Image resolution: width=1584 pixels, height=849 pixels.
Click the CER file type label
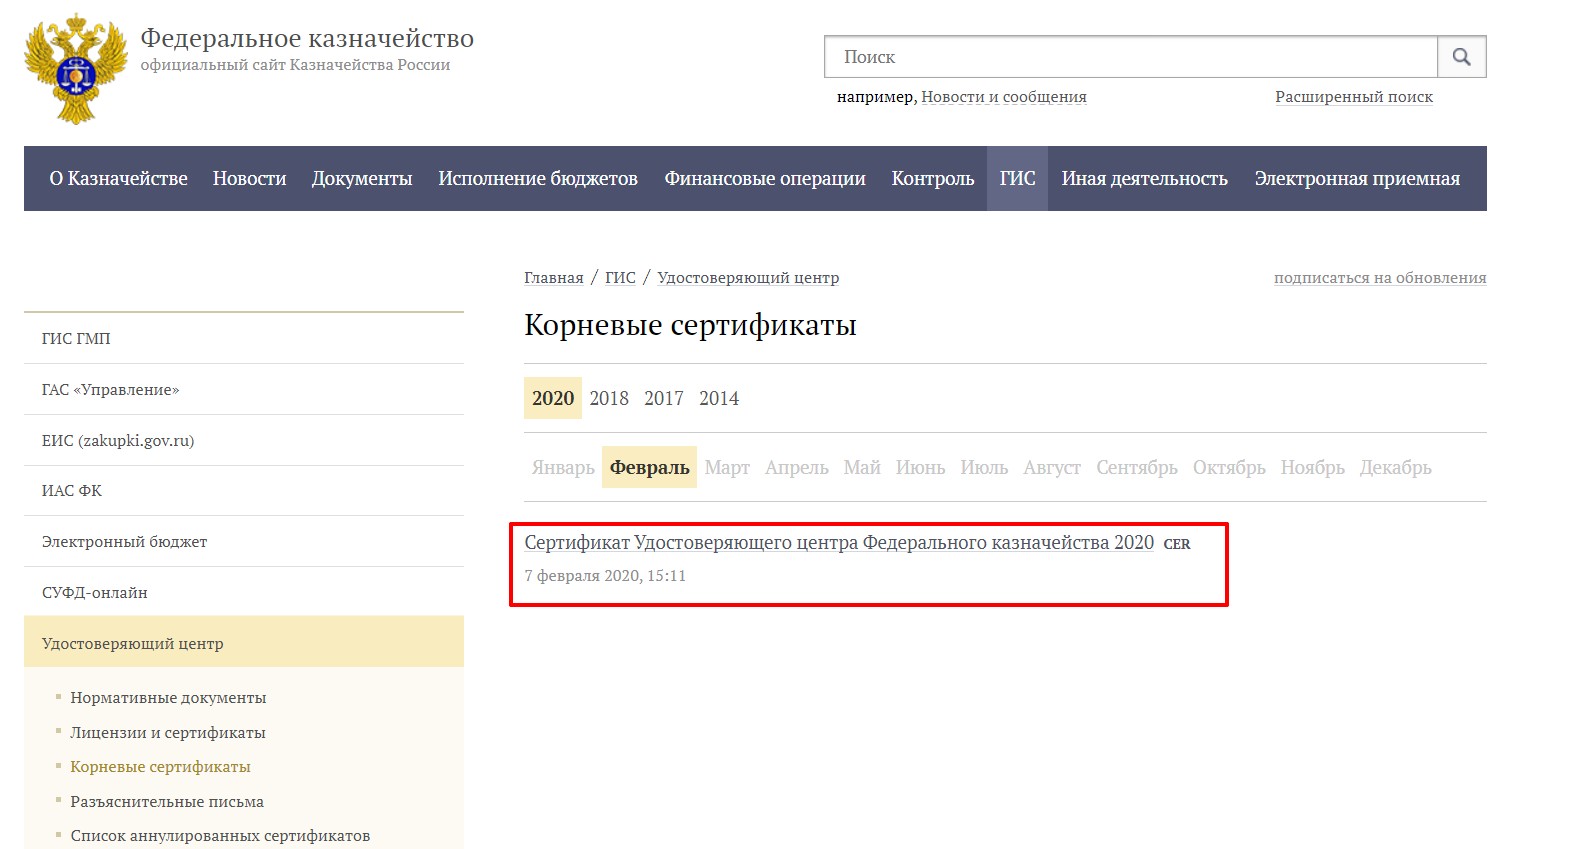(x=1177, y=544)
